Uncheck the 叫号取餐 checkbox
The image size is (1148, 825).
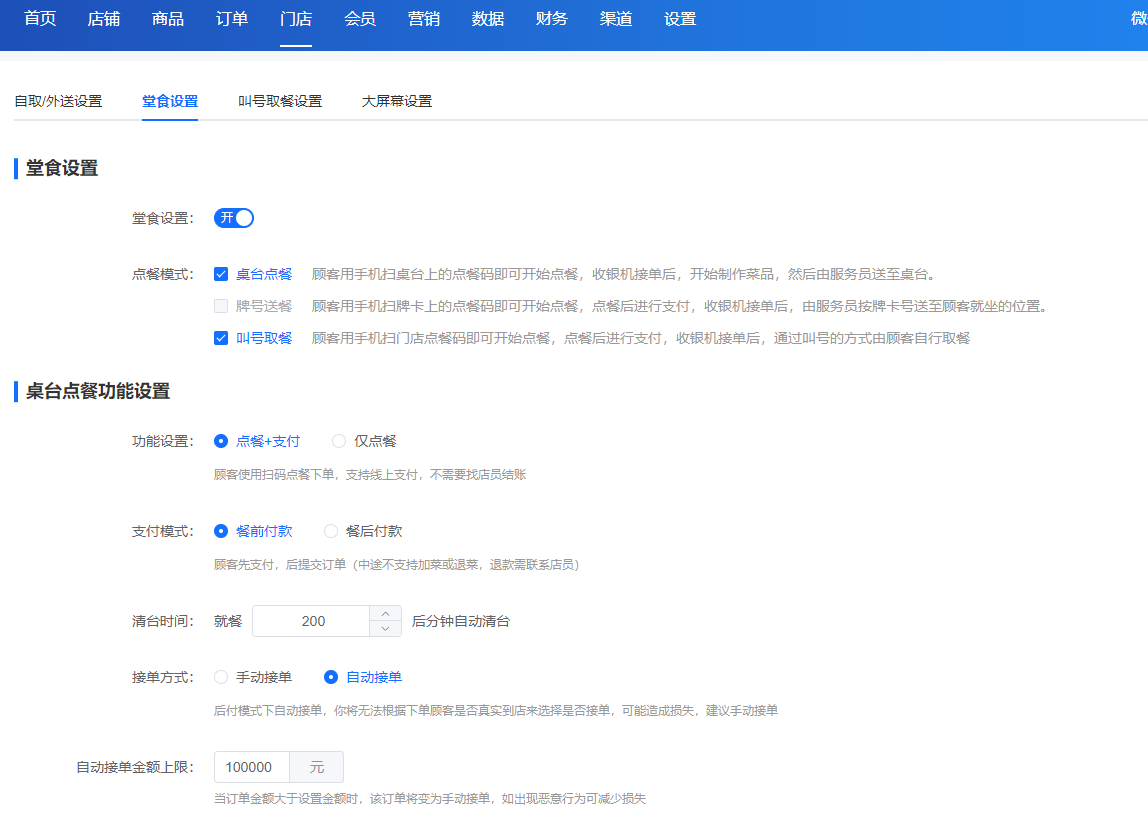[x=221, y=338]
